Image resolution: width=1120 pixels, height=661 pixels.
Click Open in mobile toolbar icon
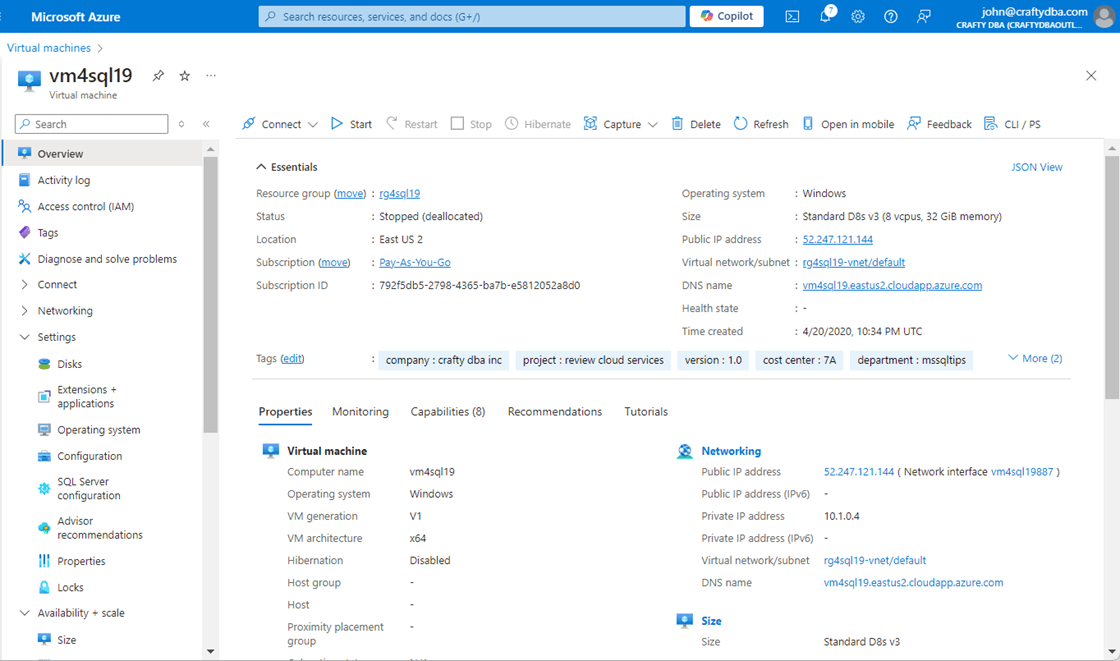848,124
